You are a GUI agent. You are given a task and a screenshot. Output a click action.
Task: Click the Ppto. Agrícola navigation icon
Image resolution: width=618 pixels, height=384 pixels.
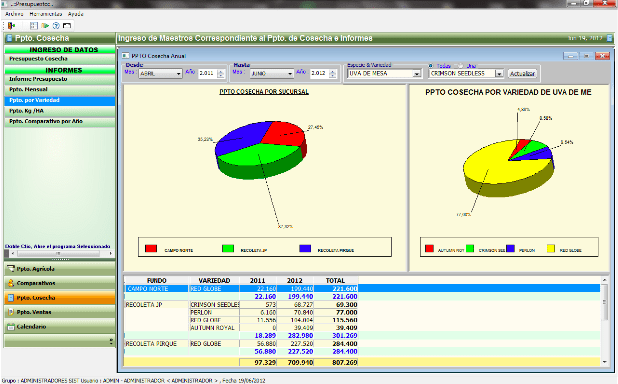pyautogui.click(x=11, y=268)
